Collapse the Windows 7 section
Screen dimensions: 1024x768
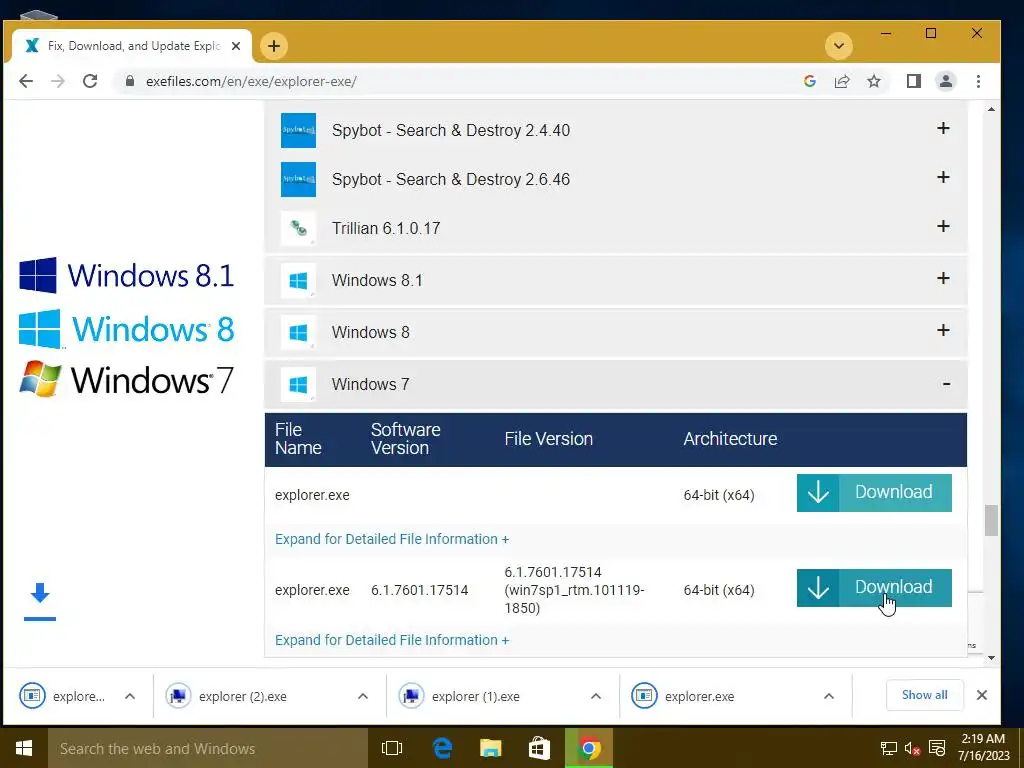(946, 383)
